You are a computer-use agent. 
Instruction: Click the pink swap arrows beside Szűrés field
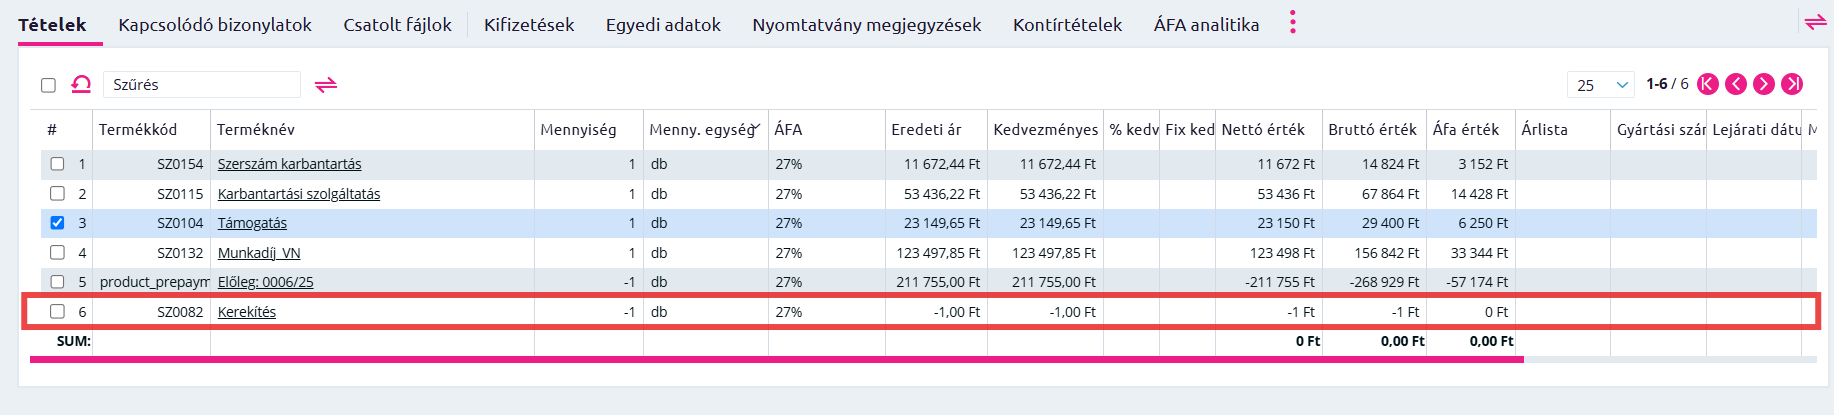point(326,85)
